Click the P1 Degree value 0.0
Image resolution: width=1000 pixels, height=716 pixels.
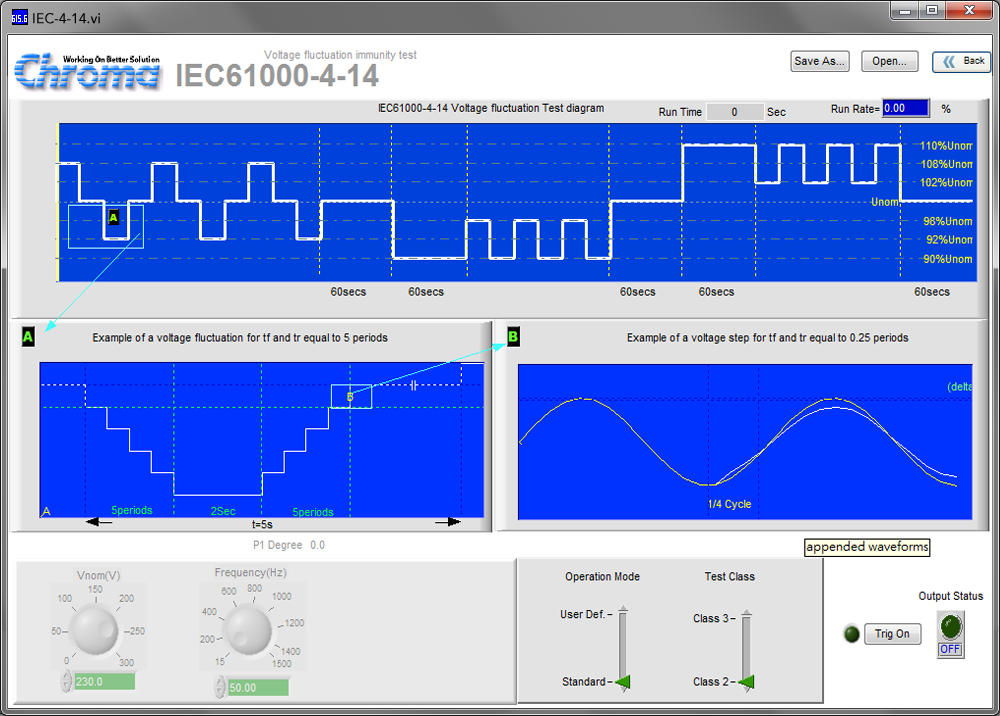318,545
